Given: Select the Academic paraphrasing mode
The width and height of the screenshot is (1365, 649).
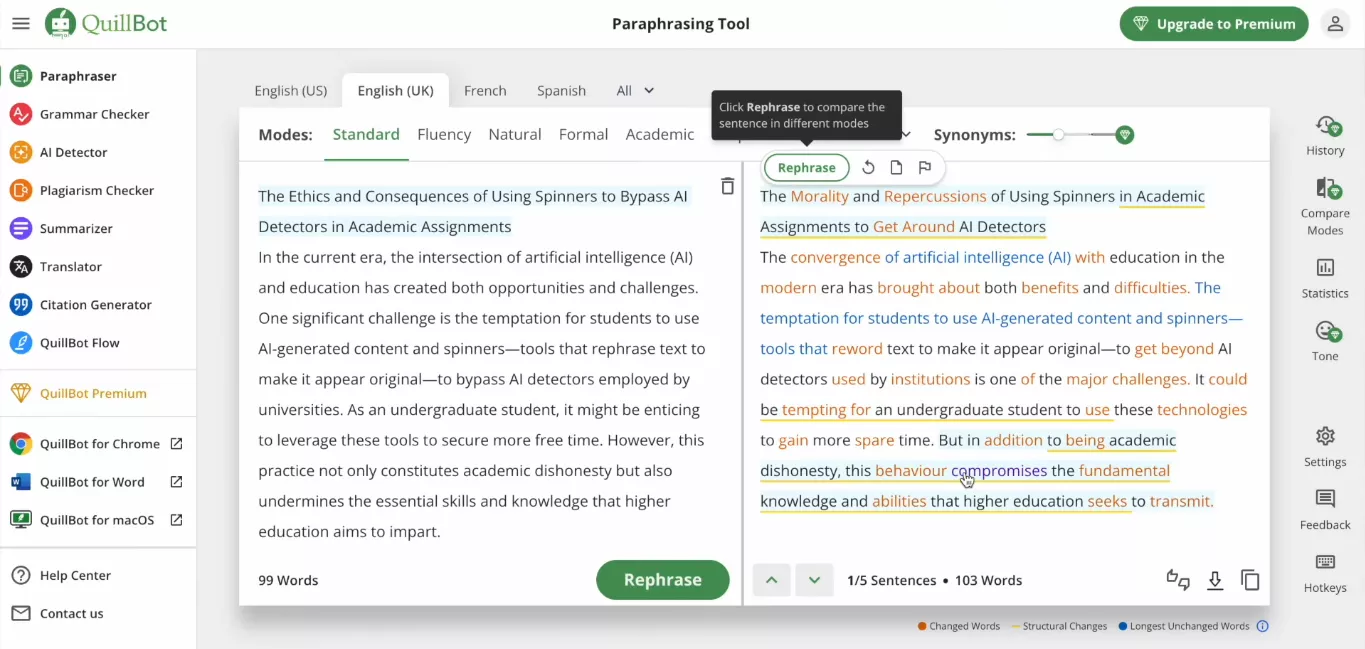Looking at the screenshot, I should pos(660,133).
